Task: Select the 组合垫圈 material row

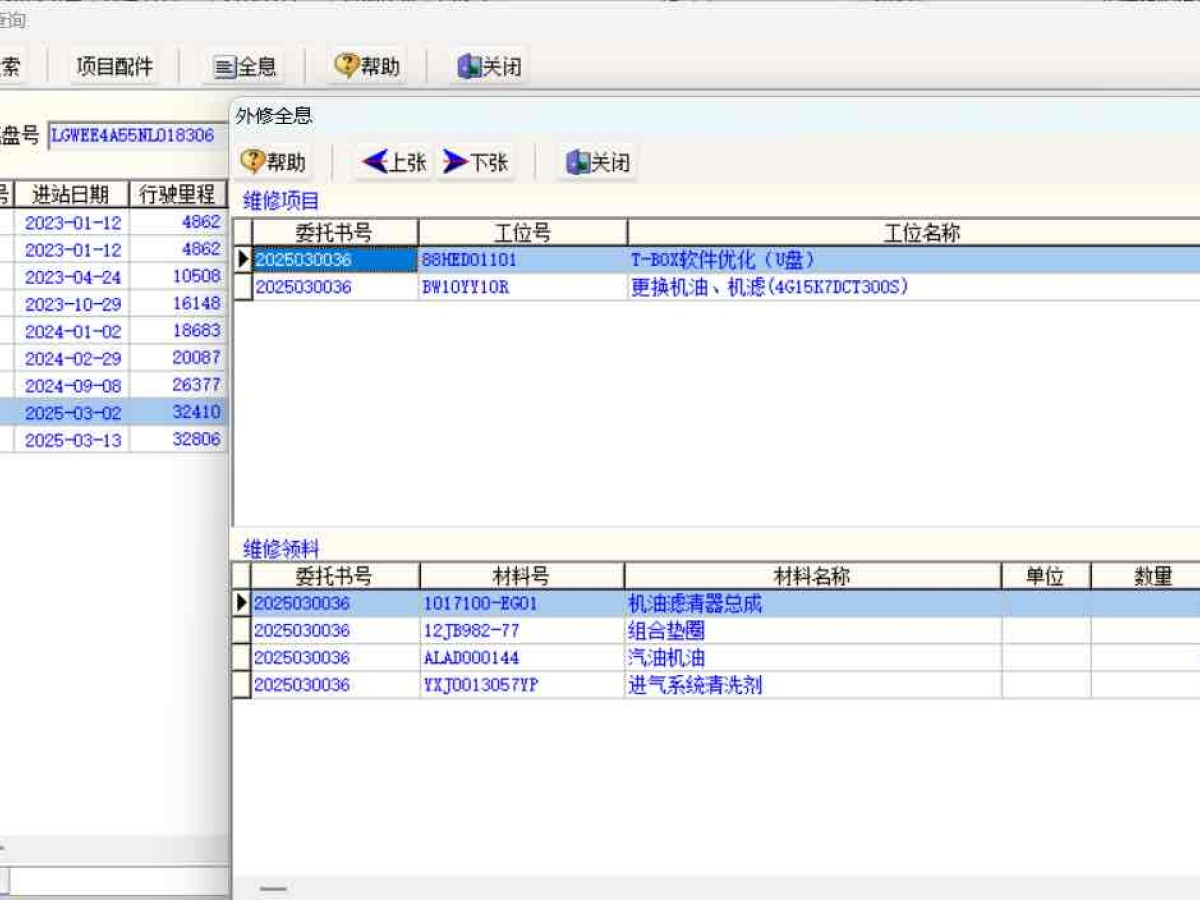Action: click(x=666, y=631)
